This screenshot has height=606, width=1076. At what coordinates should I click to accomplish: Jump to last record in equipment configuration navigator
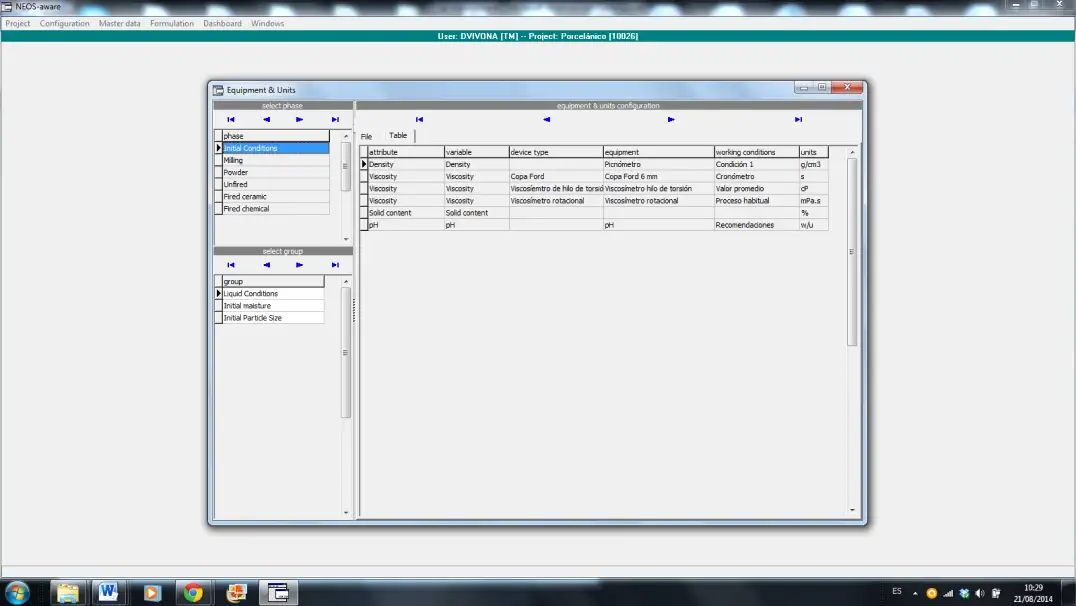pyautogui.click(x=798, y=120)
